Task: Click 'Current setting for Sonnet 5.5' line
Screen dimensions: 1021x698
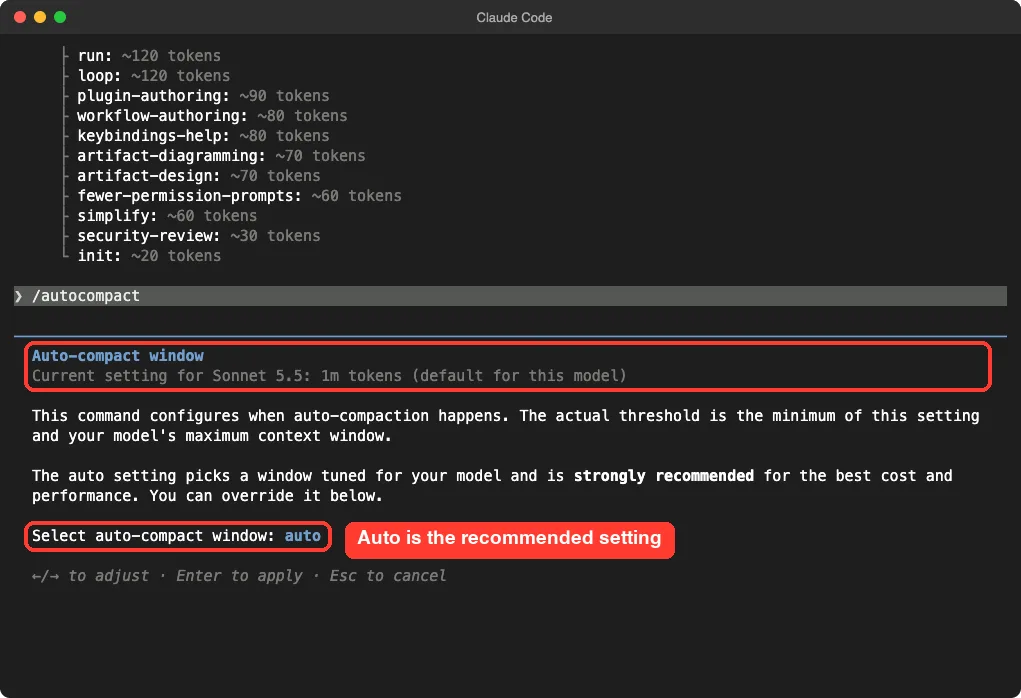Action: pos(329,376)
